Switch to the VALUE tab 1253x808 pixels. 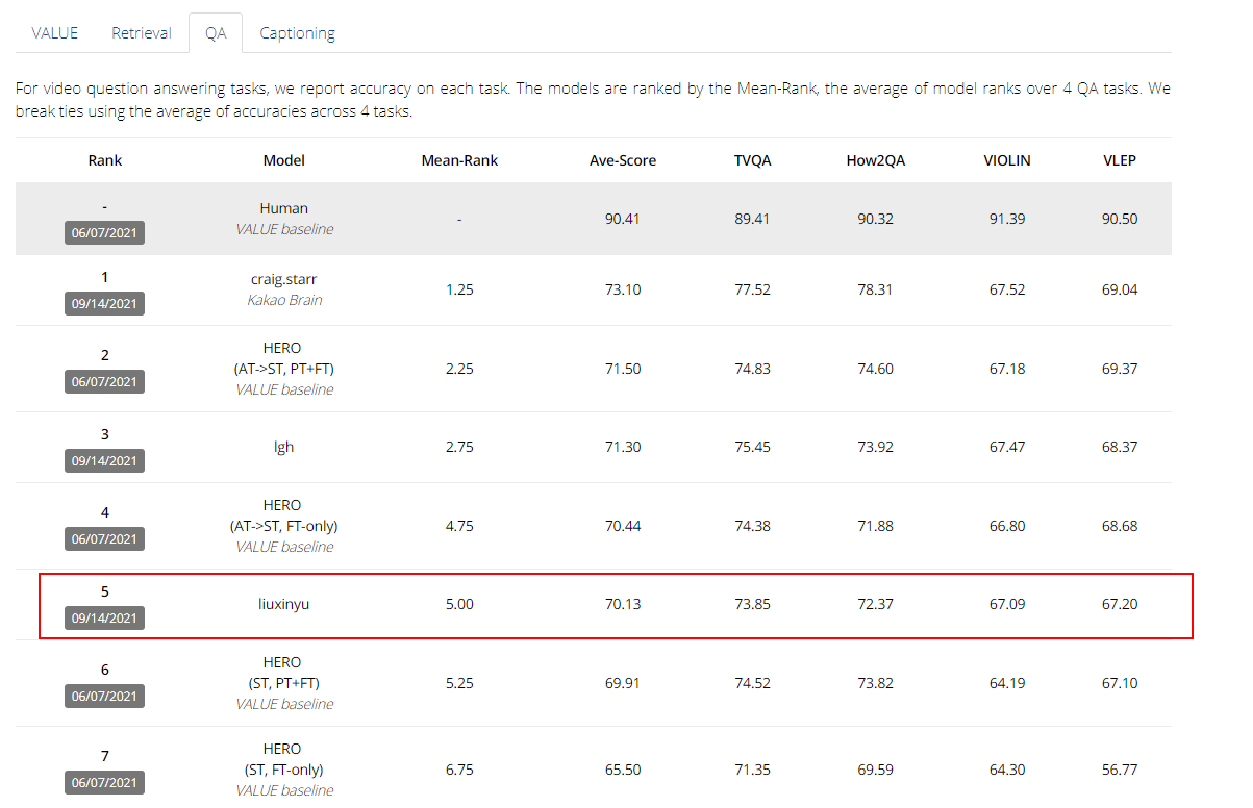coord(55,33)
